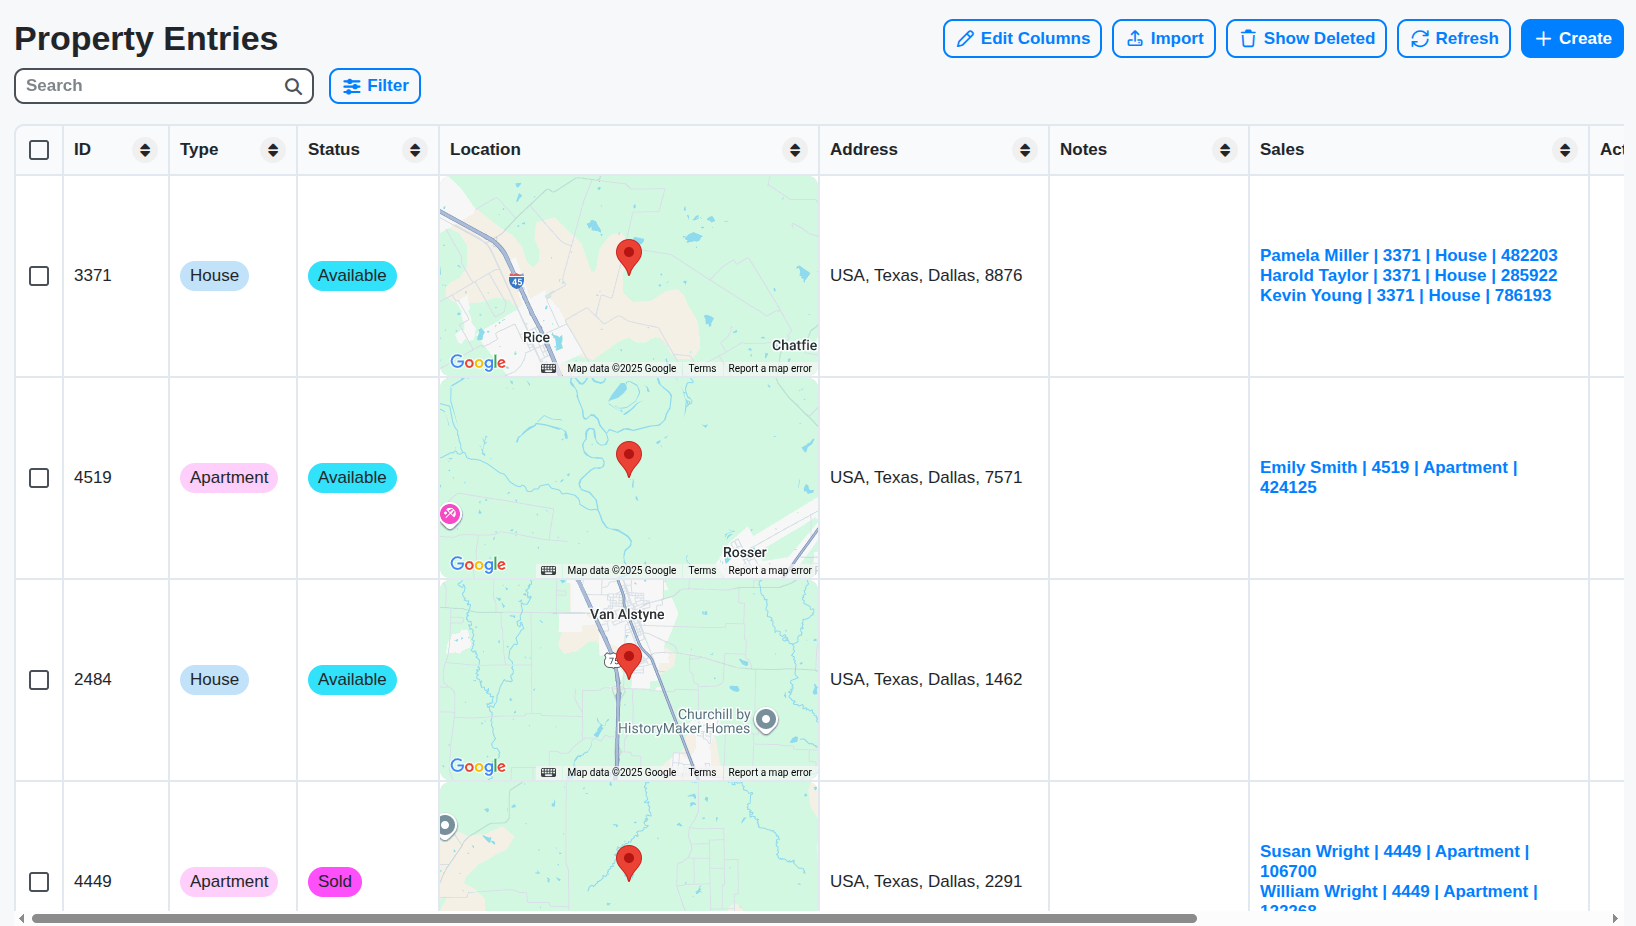Check the select-all checkbox in the header
The width and height of the screenshot is (1636, 926).
click(x=39, y=149)
